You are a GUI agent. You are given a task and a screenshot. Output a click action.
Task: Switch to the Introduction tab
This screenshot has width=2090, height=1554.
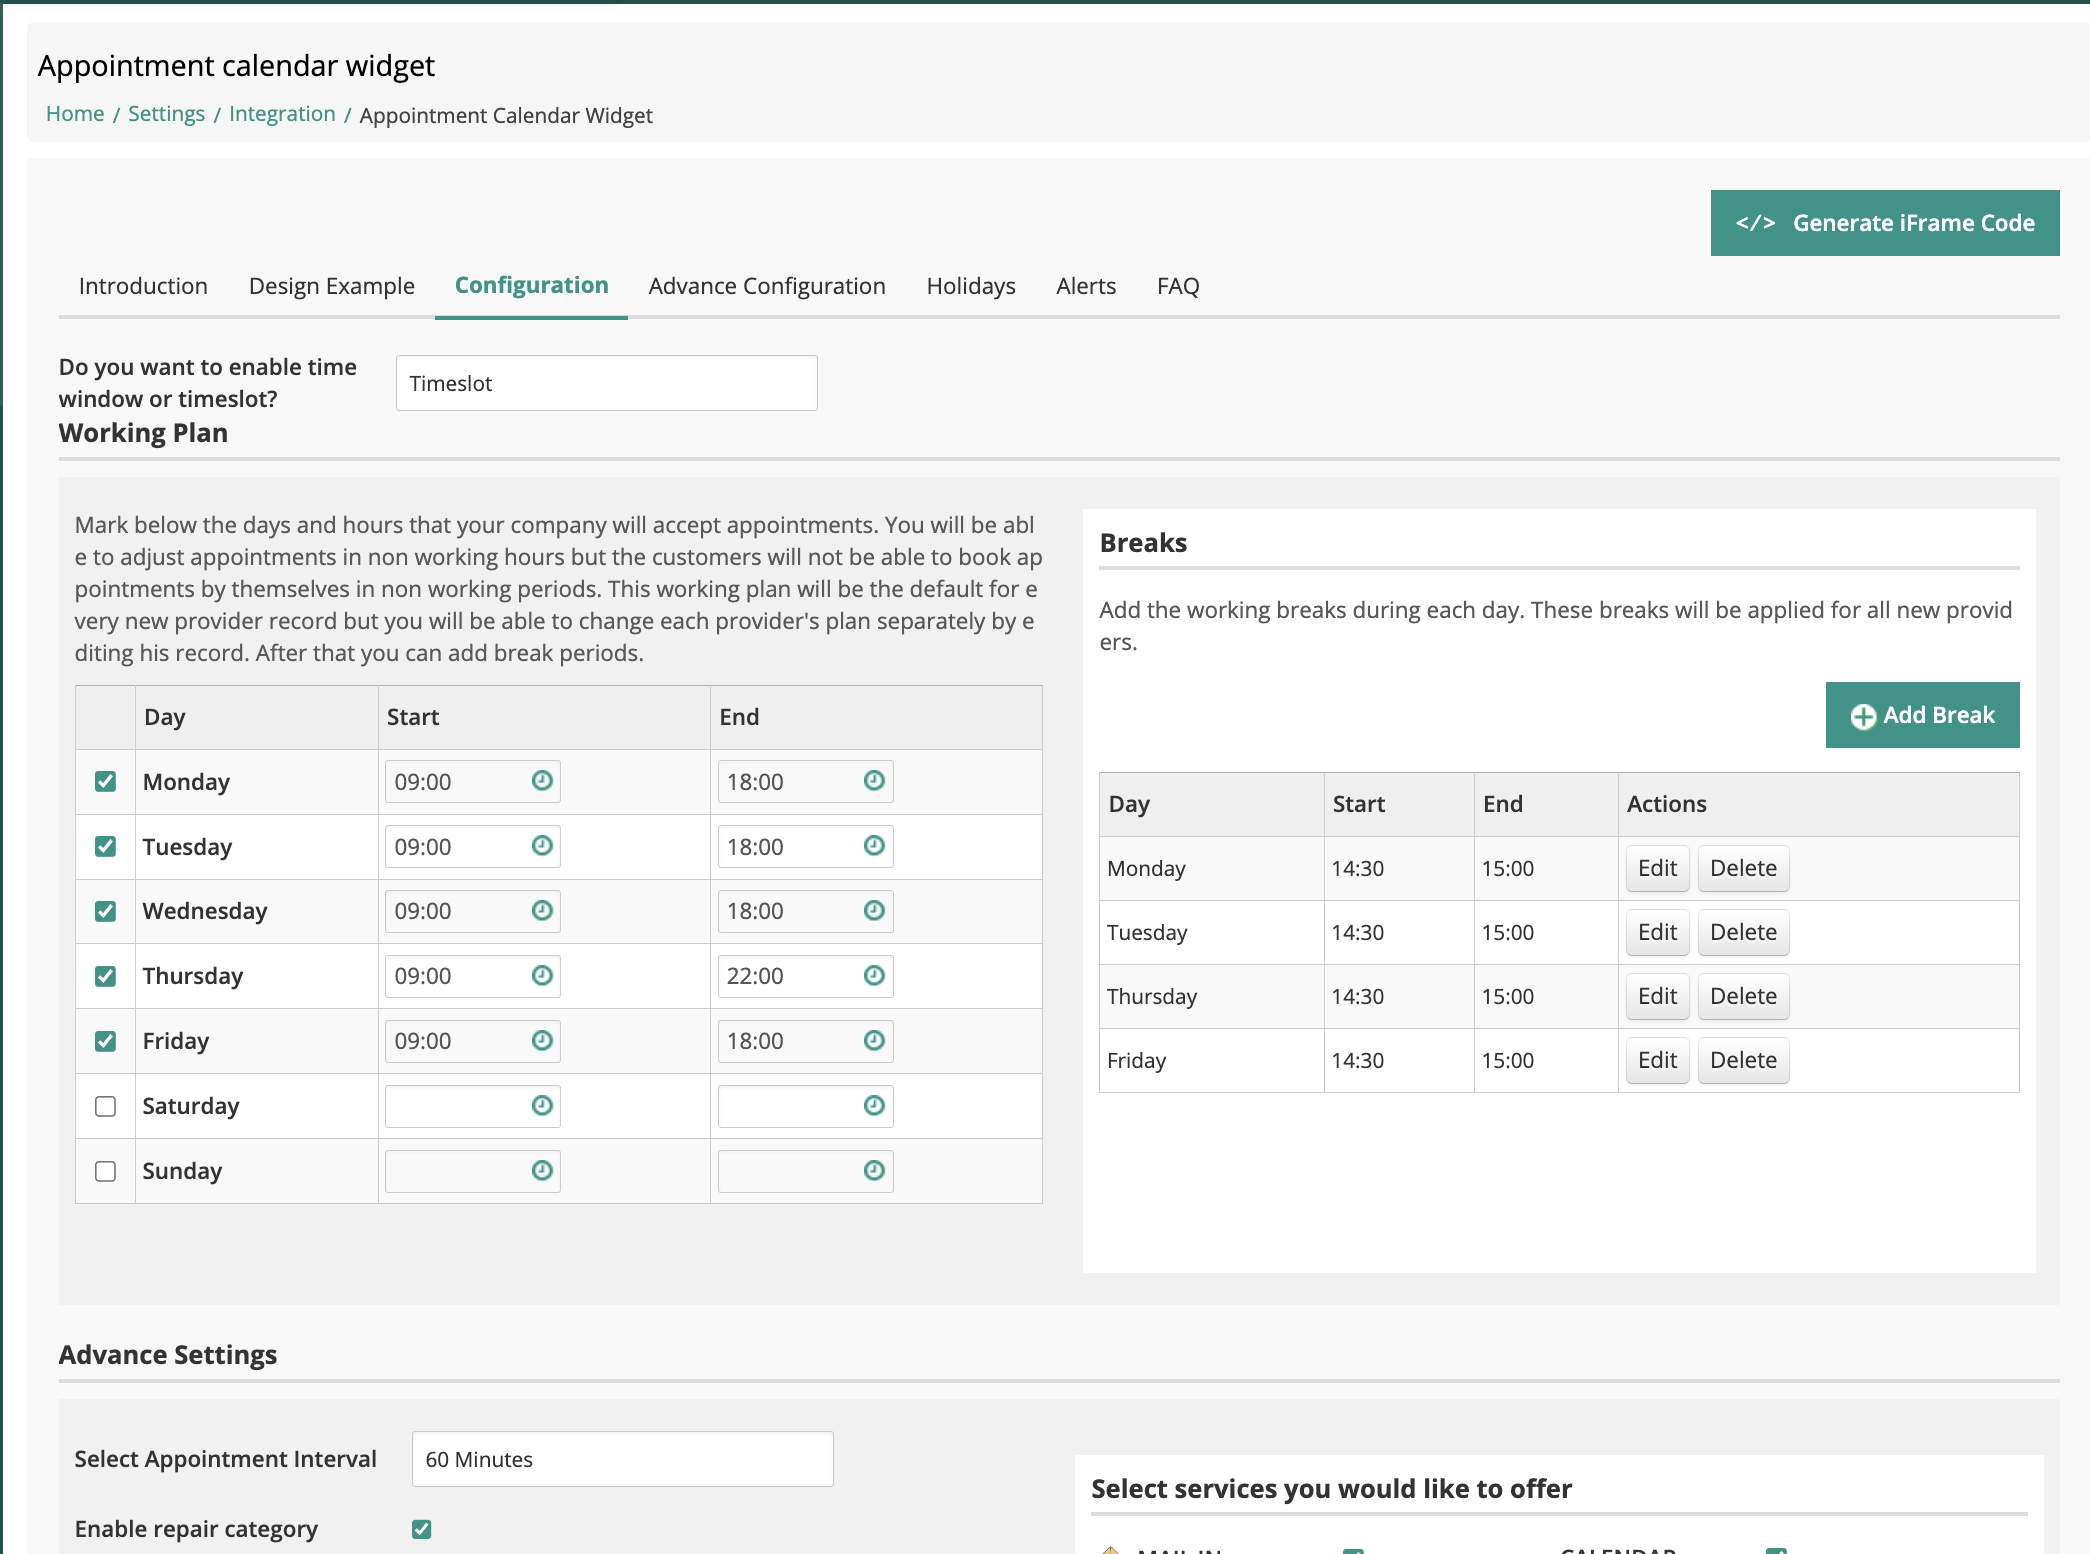[143, 286]
